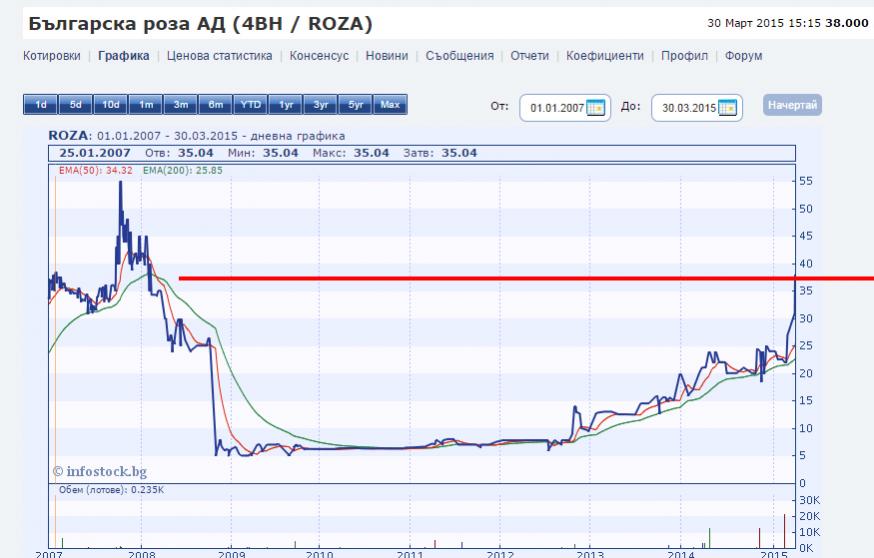Click the Обем (лотове): 0.235K label
Viewport: 874px width, 558px height.
(111, 490)
